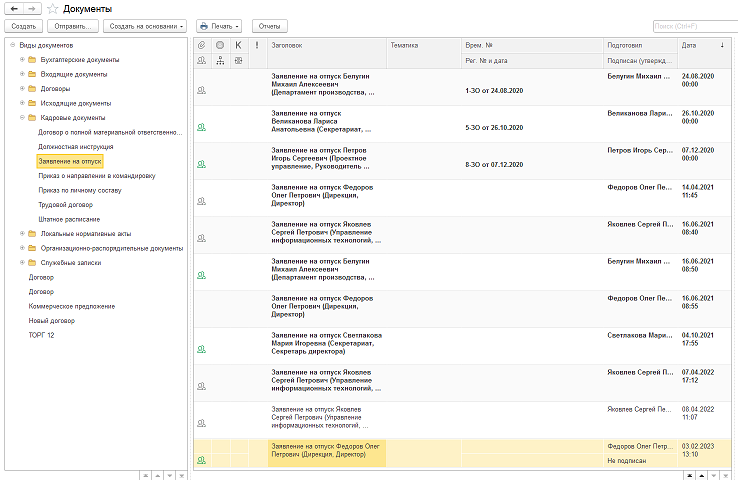The height and width of the screenshot is (480, 738).
Task: Expand Организационно-распорядительные документы folder
Action: tap(22, 248)
